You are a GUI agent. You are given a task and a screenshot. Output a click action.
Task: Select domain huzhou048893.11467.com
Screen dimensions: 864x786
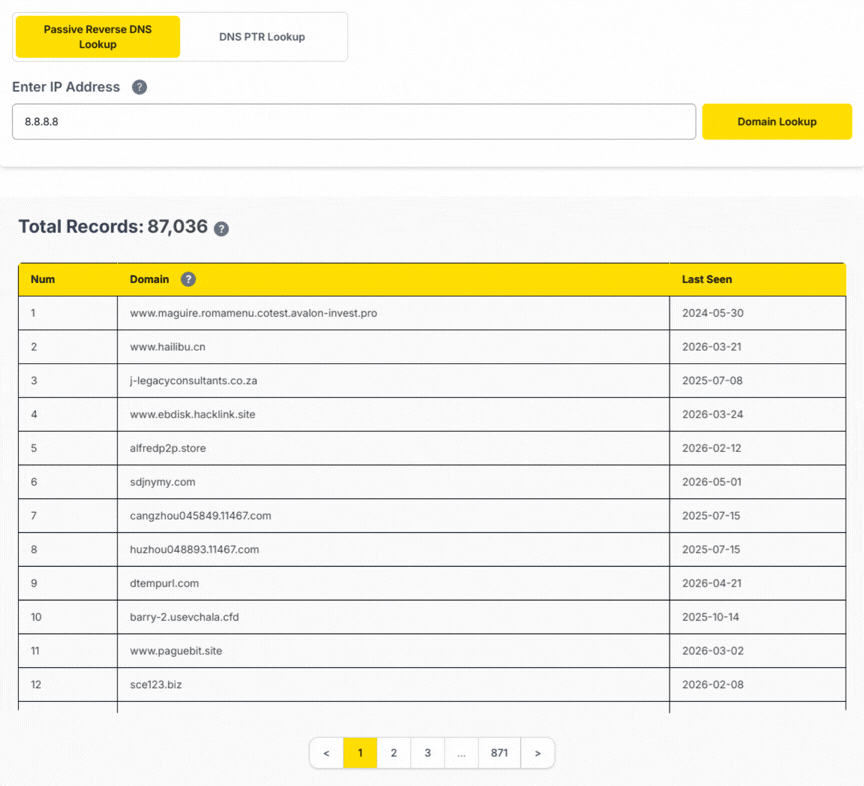coord(195,550)
